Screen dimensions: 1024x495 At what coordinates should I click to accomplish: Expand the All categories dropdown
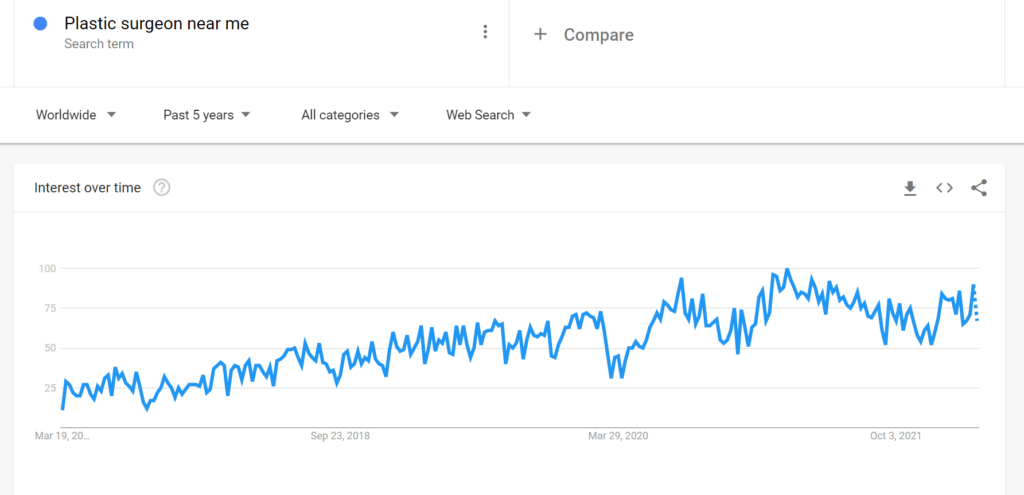[x=349, y=115]
